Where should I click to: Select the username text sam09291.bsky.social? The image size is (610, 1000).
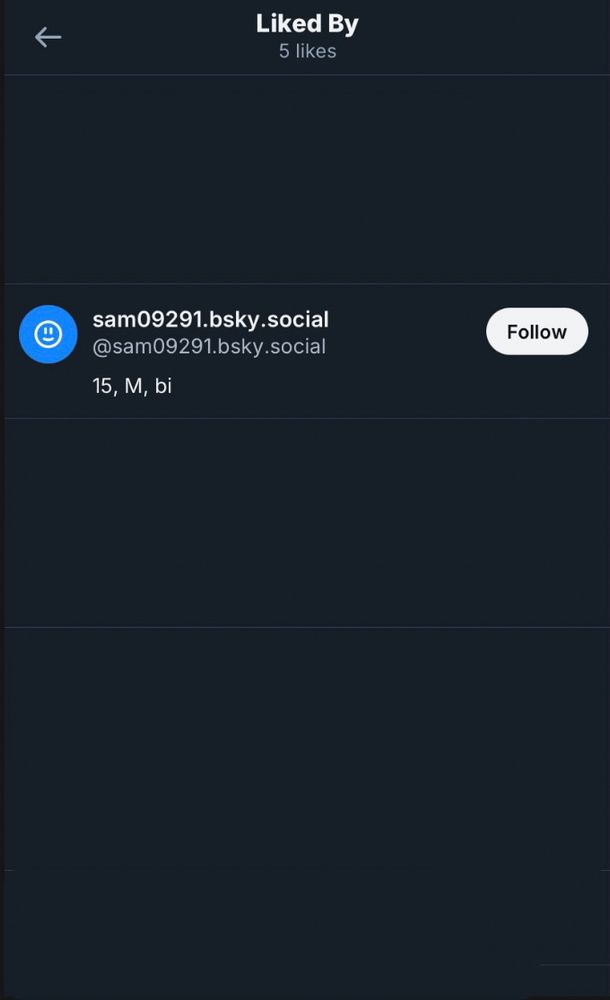point(211,319)
